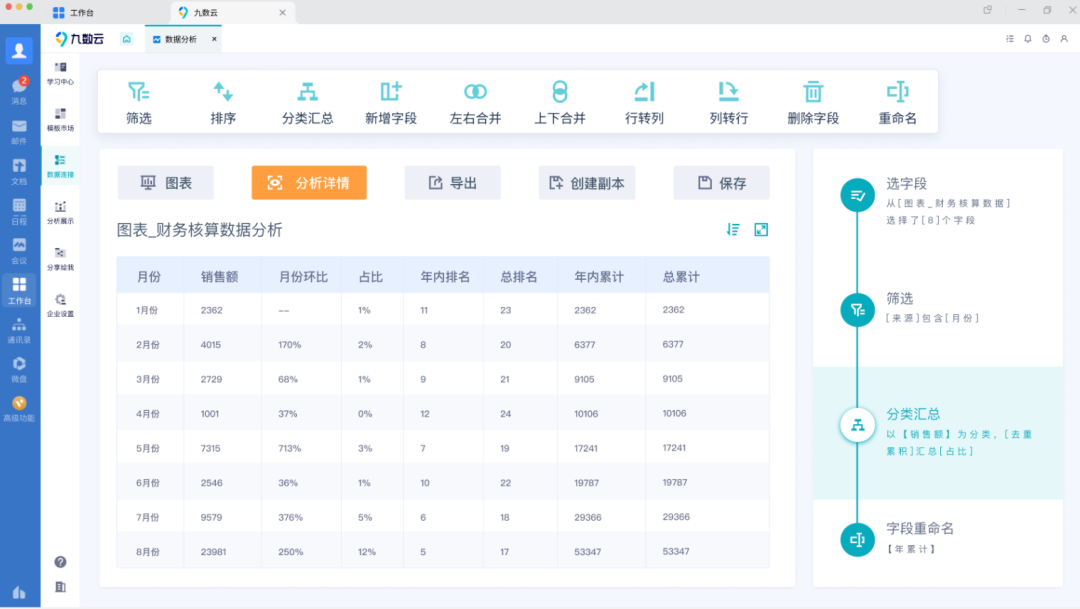This screenshot has height=609, width=1080.
Task: Switch to the 工作台 window tab
Action: point(80,12)
